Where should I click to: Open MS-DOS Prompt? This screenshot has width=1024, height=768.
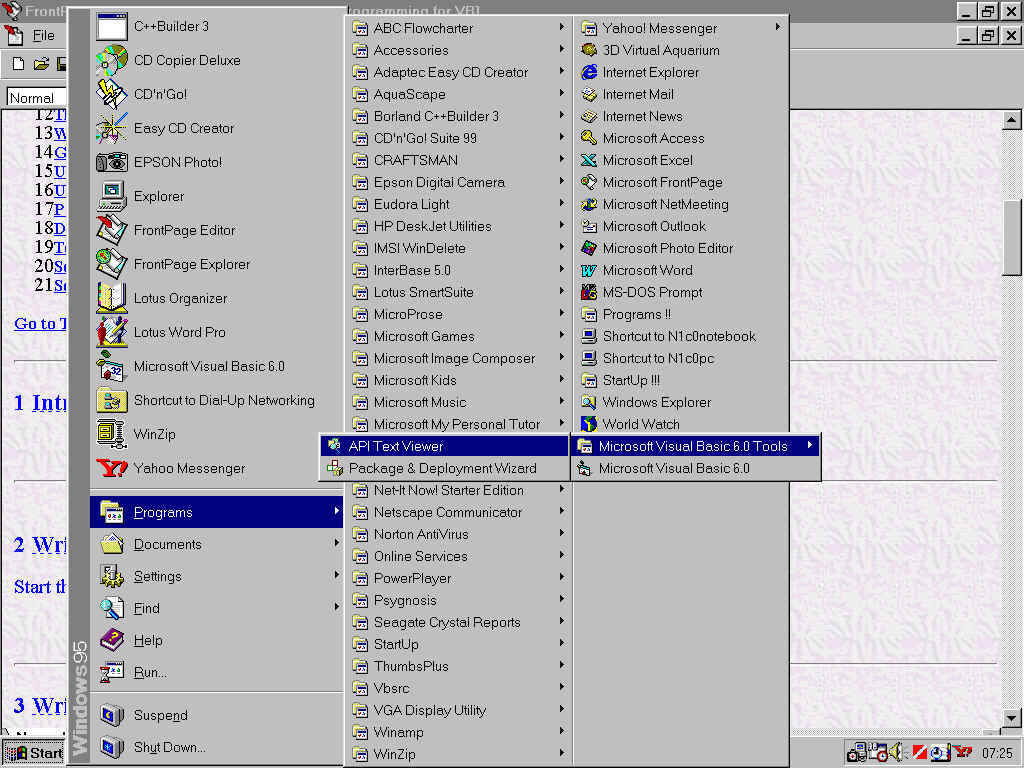(x=681, y=292)
